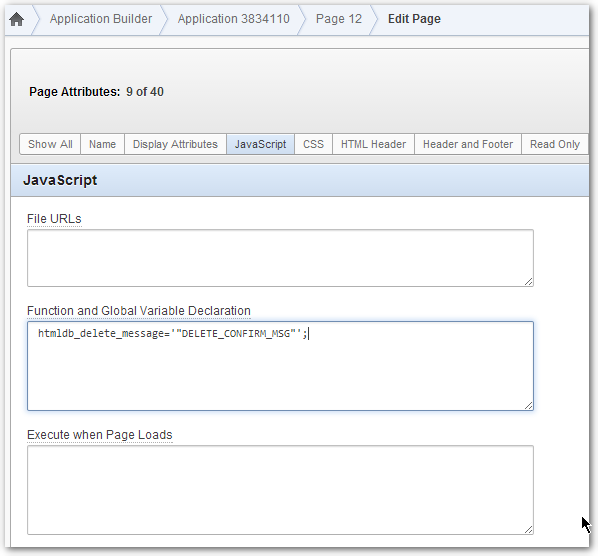Click the Execute when Page Loads label

coord(100,435)
